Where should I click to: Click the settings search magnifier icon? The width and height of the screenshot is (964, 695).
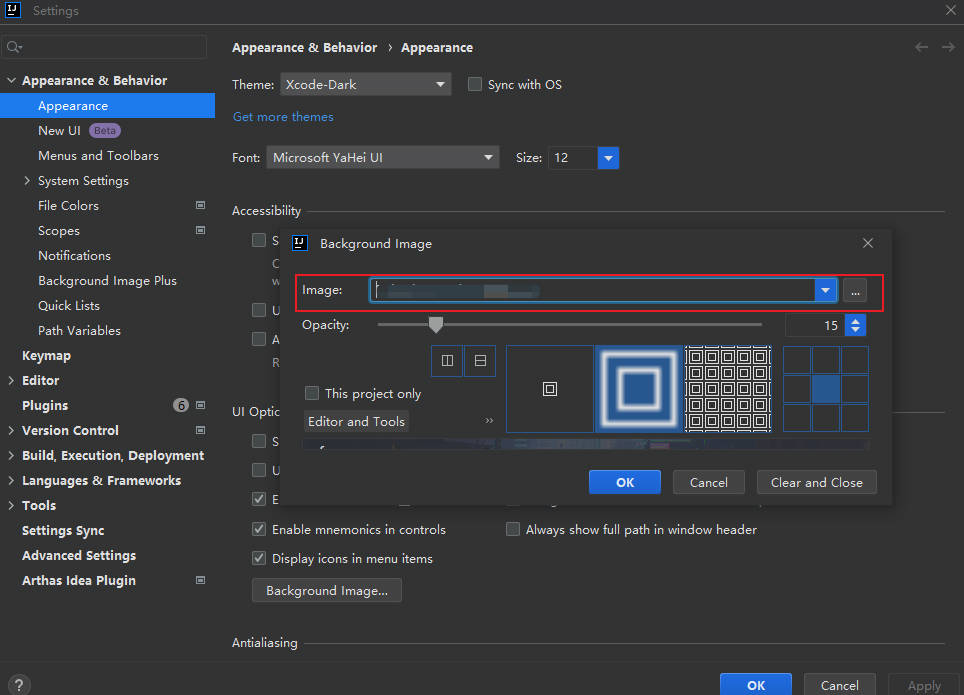pos(14,47)
